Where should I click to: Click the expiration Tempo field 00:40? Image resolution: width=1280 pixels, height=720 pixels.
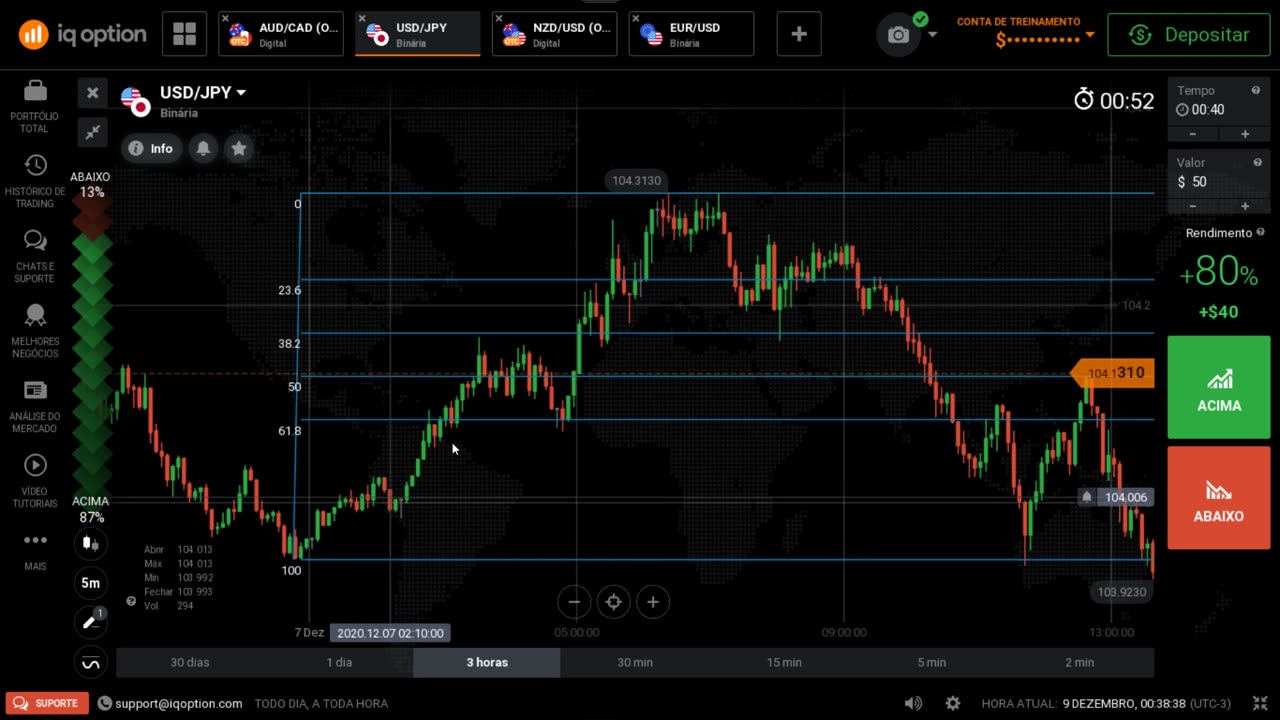1218,110
